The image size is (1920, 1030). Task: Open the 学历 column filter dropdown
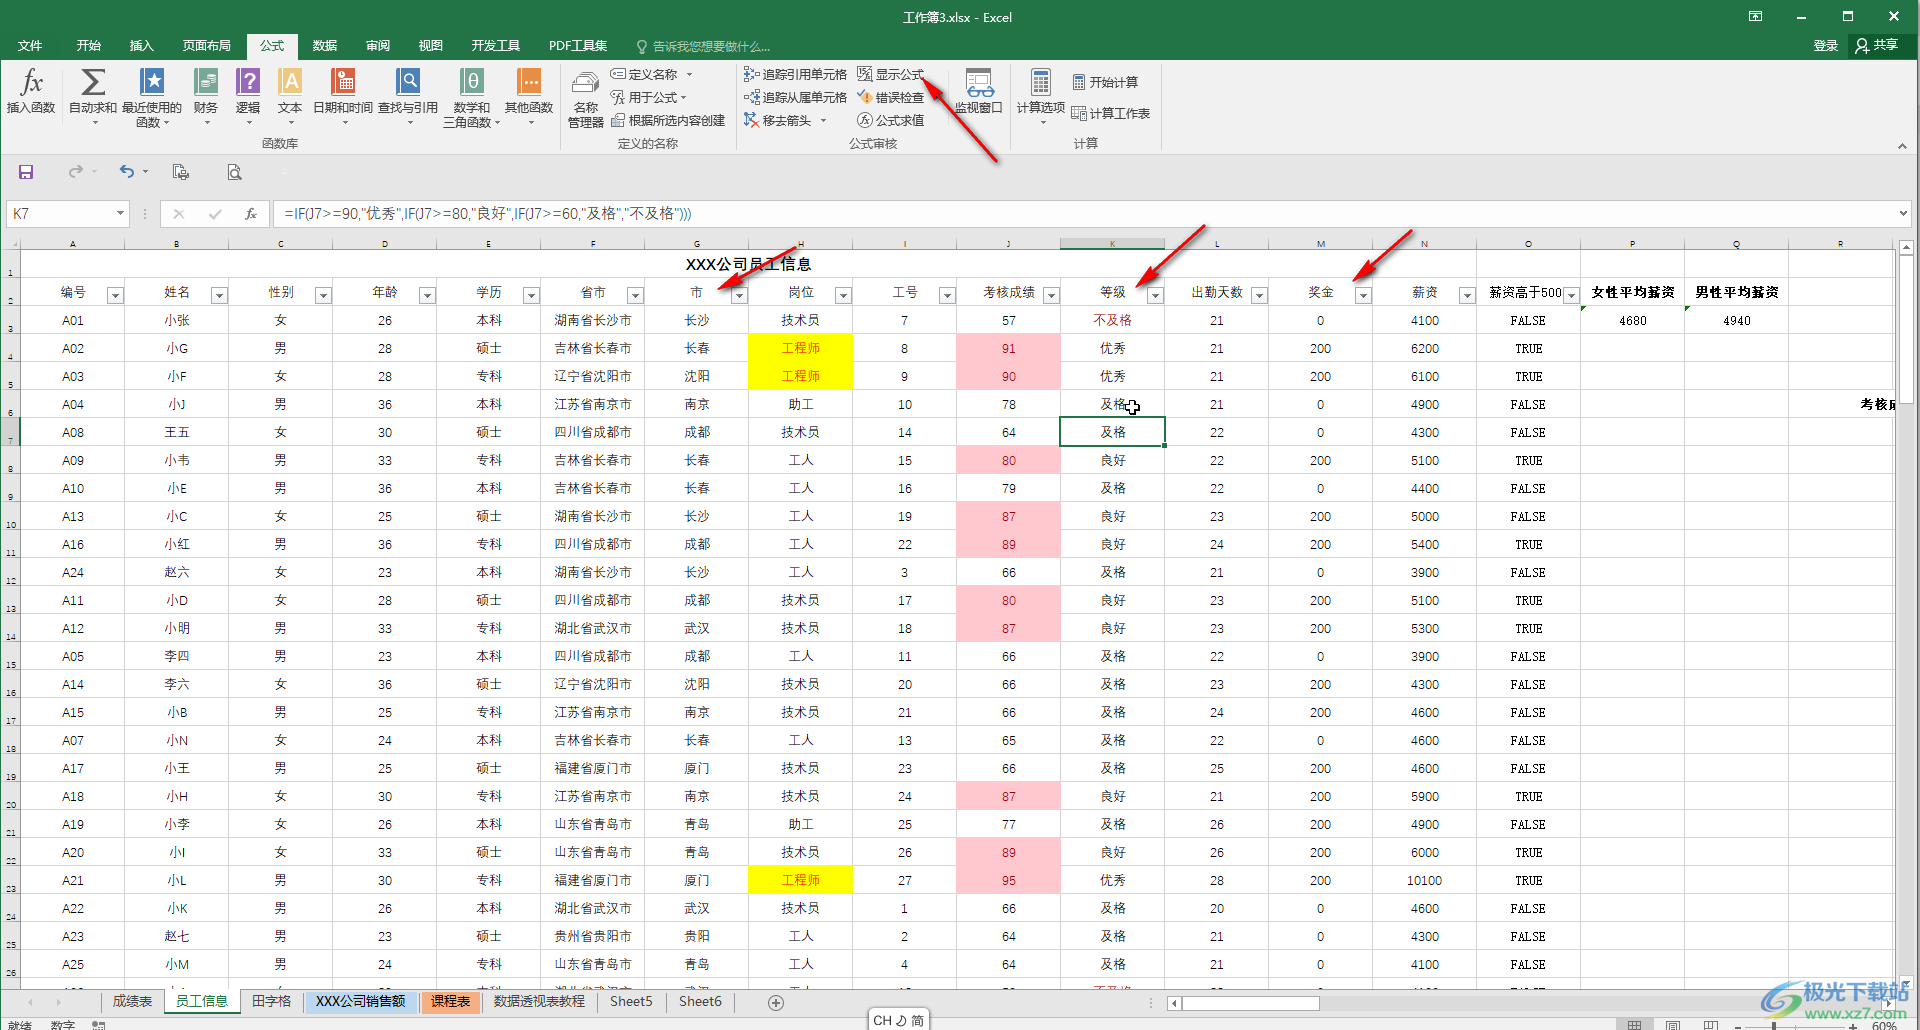tap(531, 295)
